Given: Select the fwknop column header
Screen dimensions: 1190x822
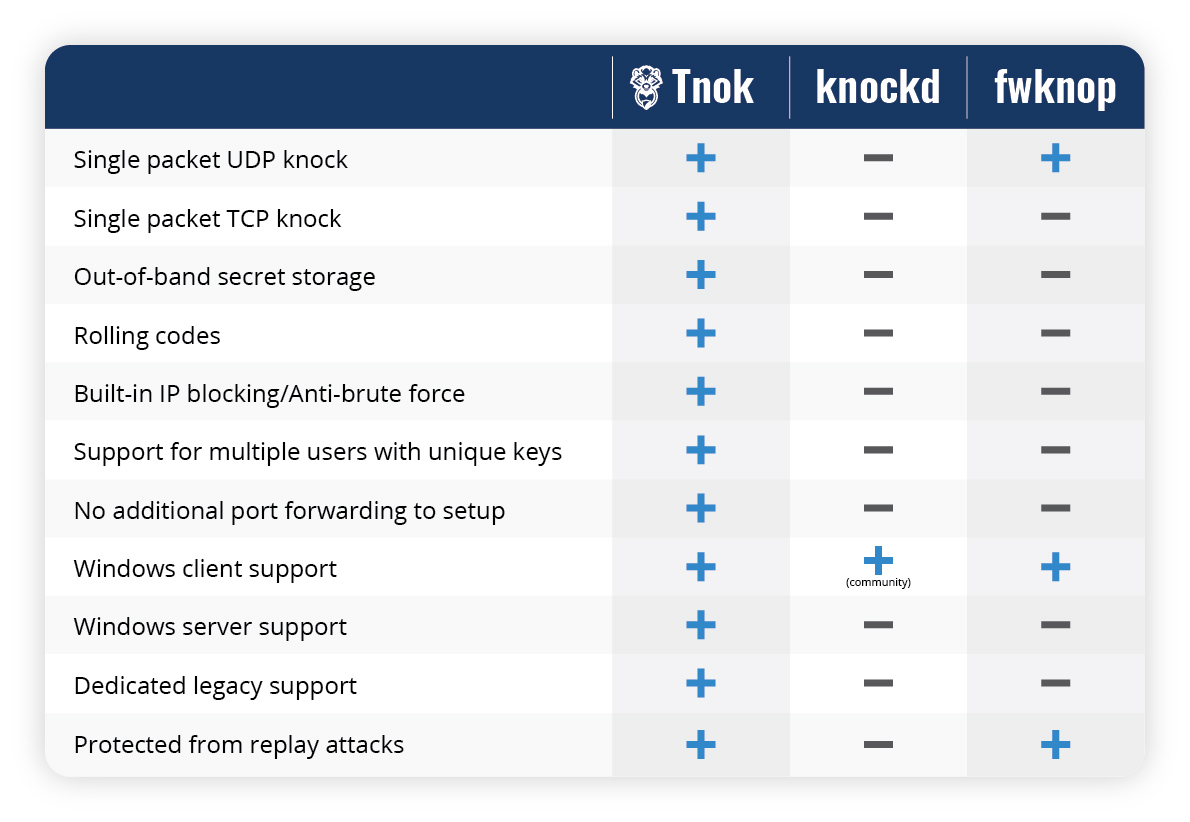Looking at the screenshot, I should pos(1055,89).
